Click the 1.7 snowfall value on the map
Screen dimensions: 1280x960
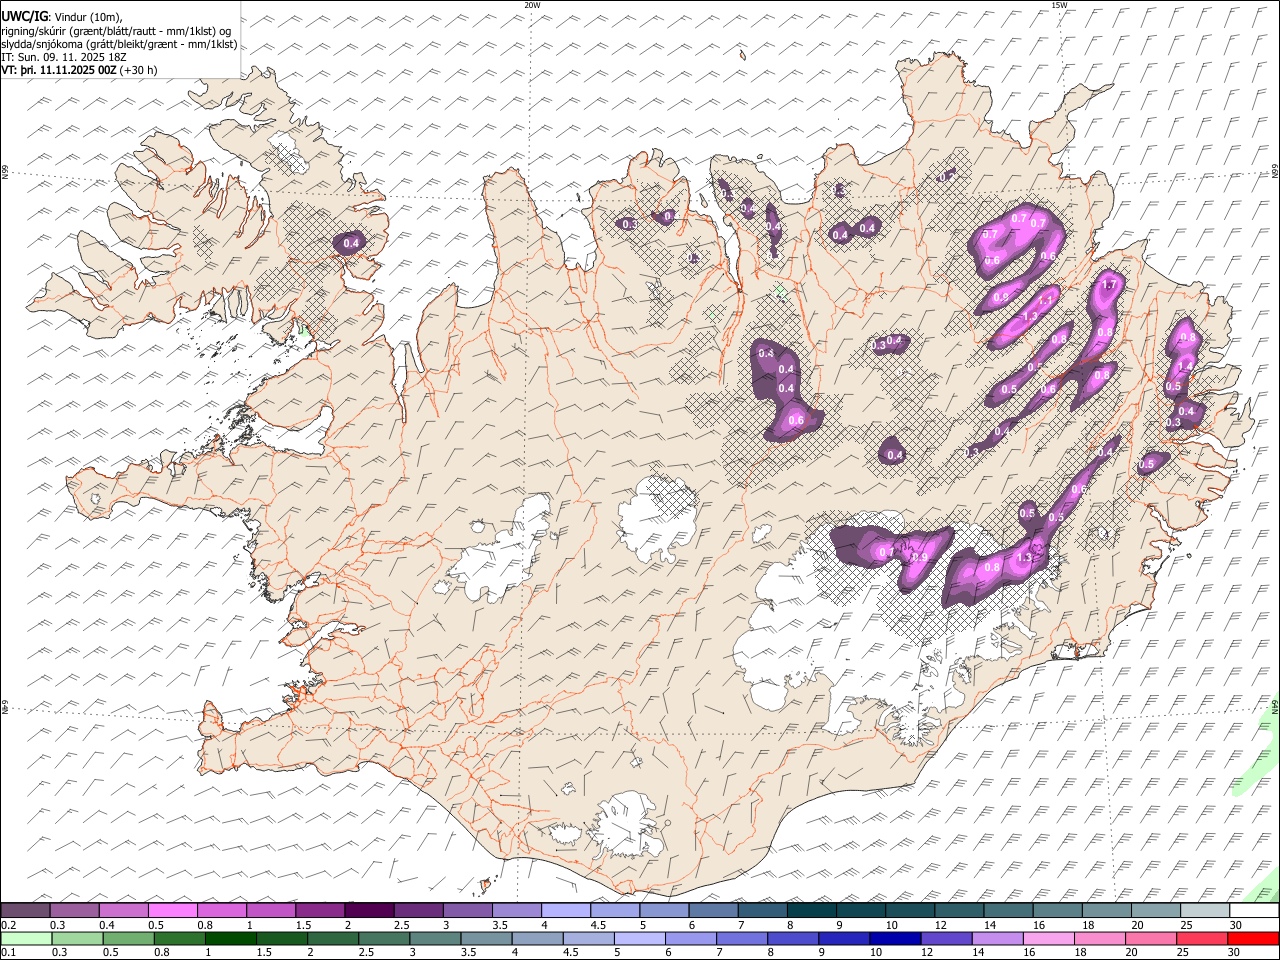[x=1108, y=285]
